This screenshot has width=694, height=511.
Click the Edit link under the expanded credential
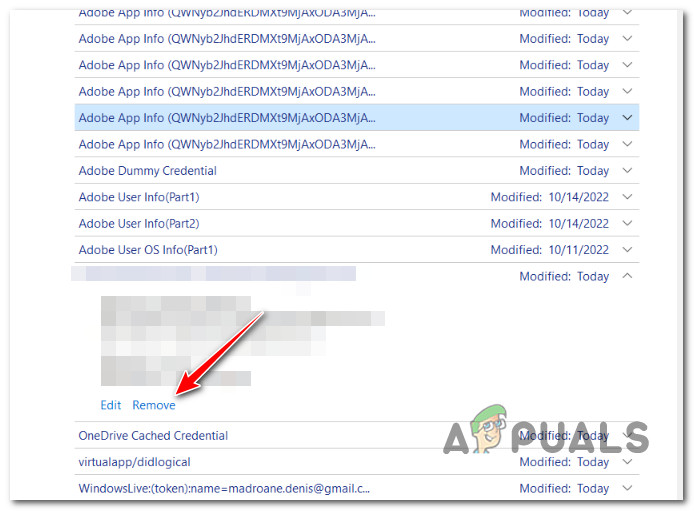click(x=111, y=405)
